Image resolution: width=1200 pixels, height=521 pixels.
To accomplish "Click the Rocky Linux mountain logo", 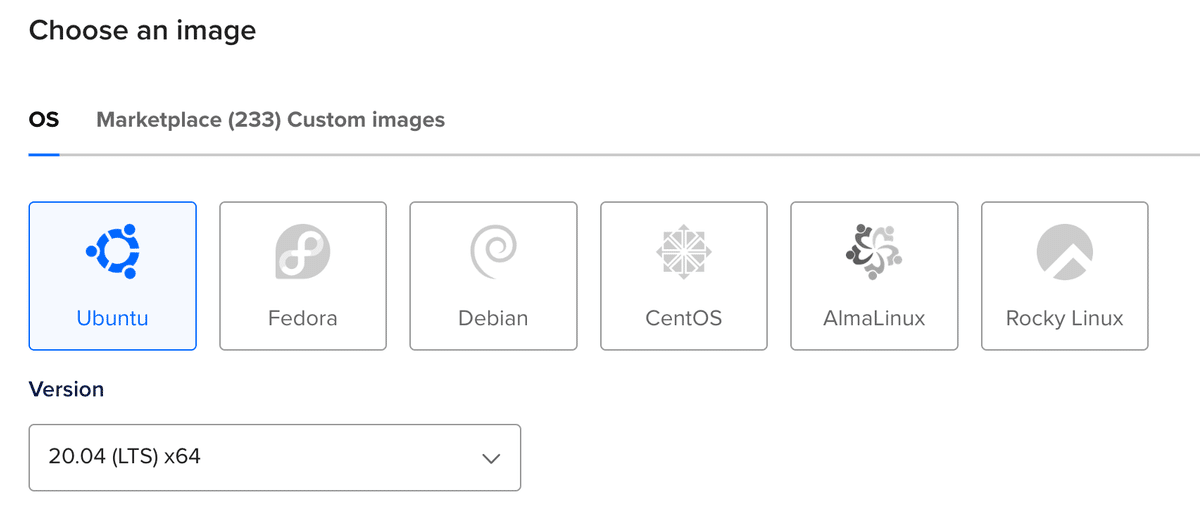I will [1065, 252].
